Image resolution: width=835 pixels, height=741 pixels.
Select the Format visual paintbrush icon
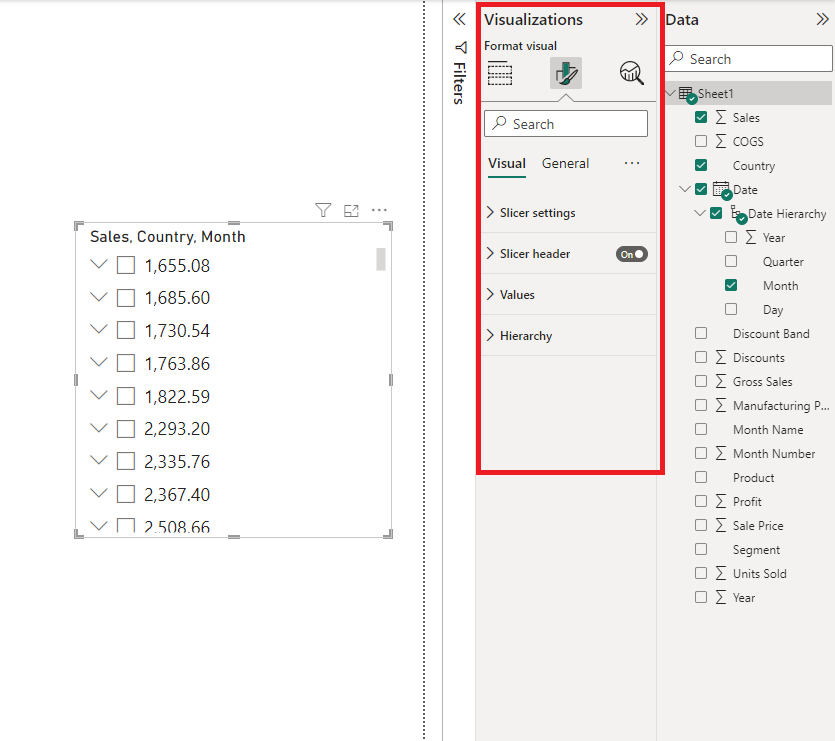pos(566,73)
